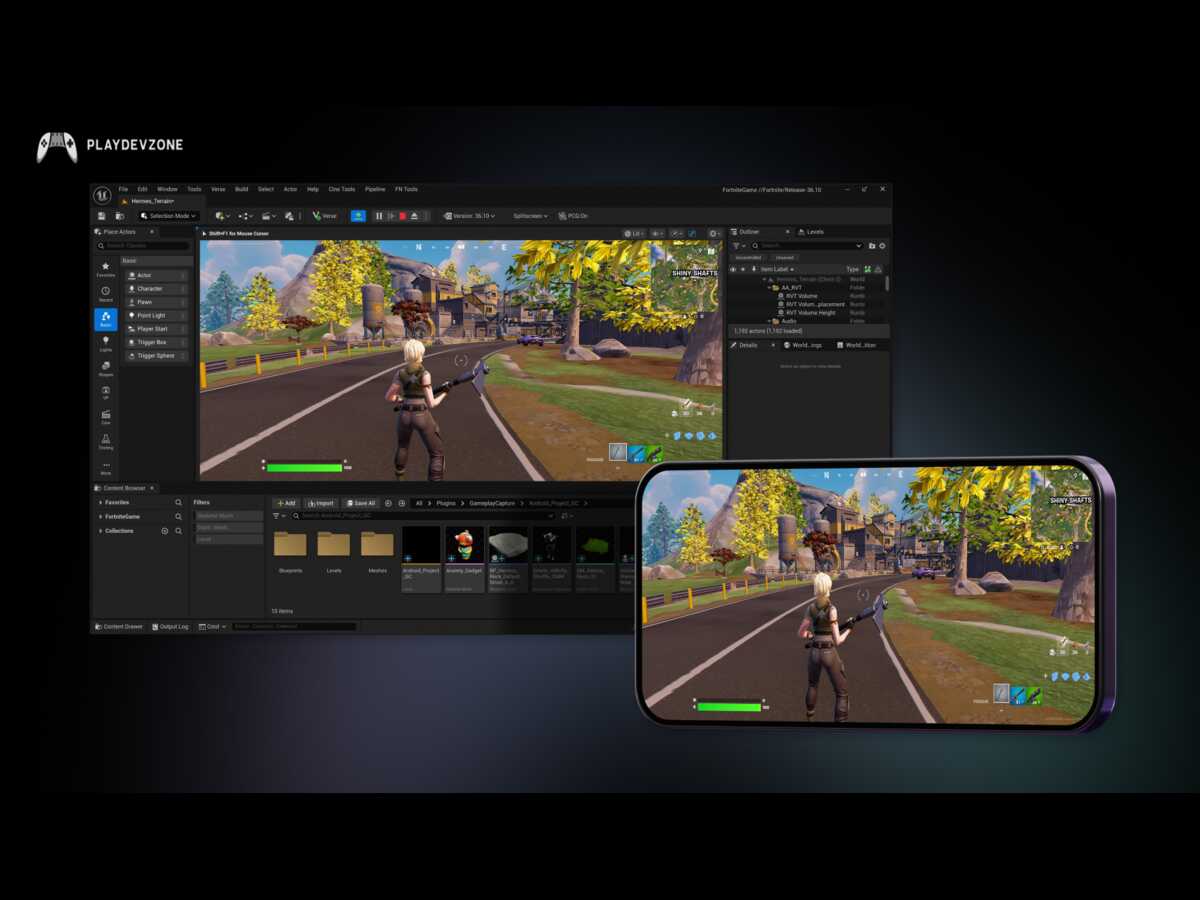Expand the Favorites section in Content Browser
Image resolution: width=1200 pixels, height=900 pixels.
coord(101,502)
